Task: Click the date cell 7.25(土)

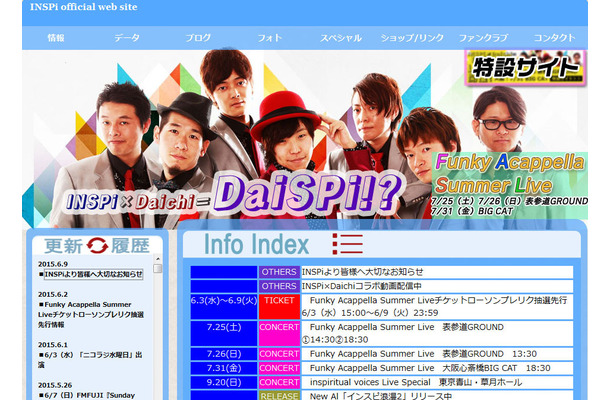Action: pos(224,333)
